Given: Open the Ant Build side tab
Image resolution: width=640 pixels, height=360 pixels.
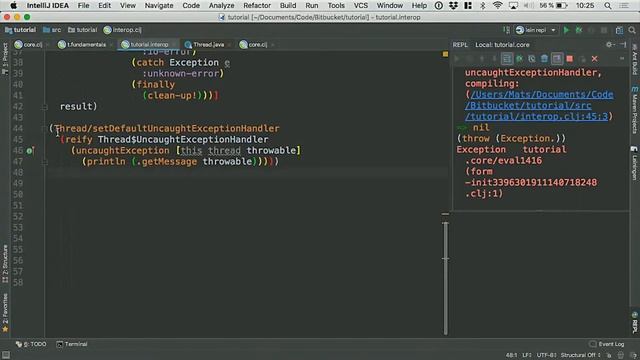Looking at the screenshot, I should tap(635, 59).
